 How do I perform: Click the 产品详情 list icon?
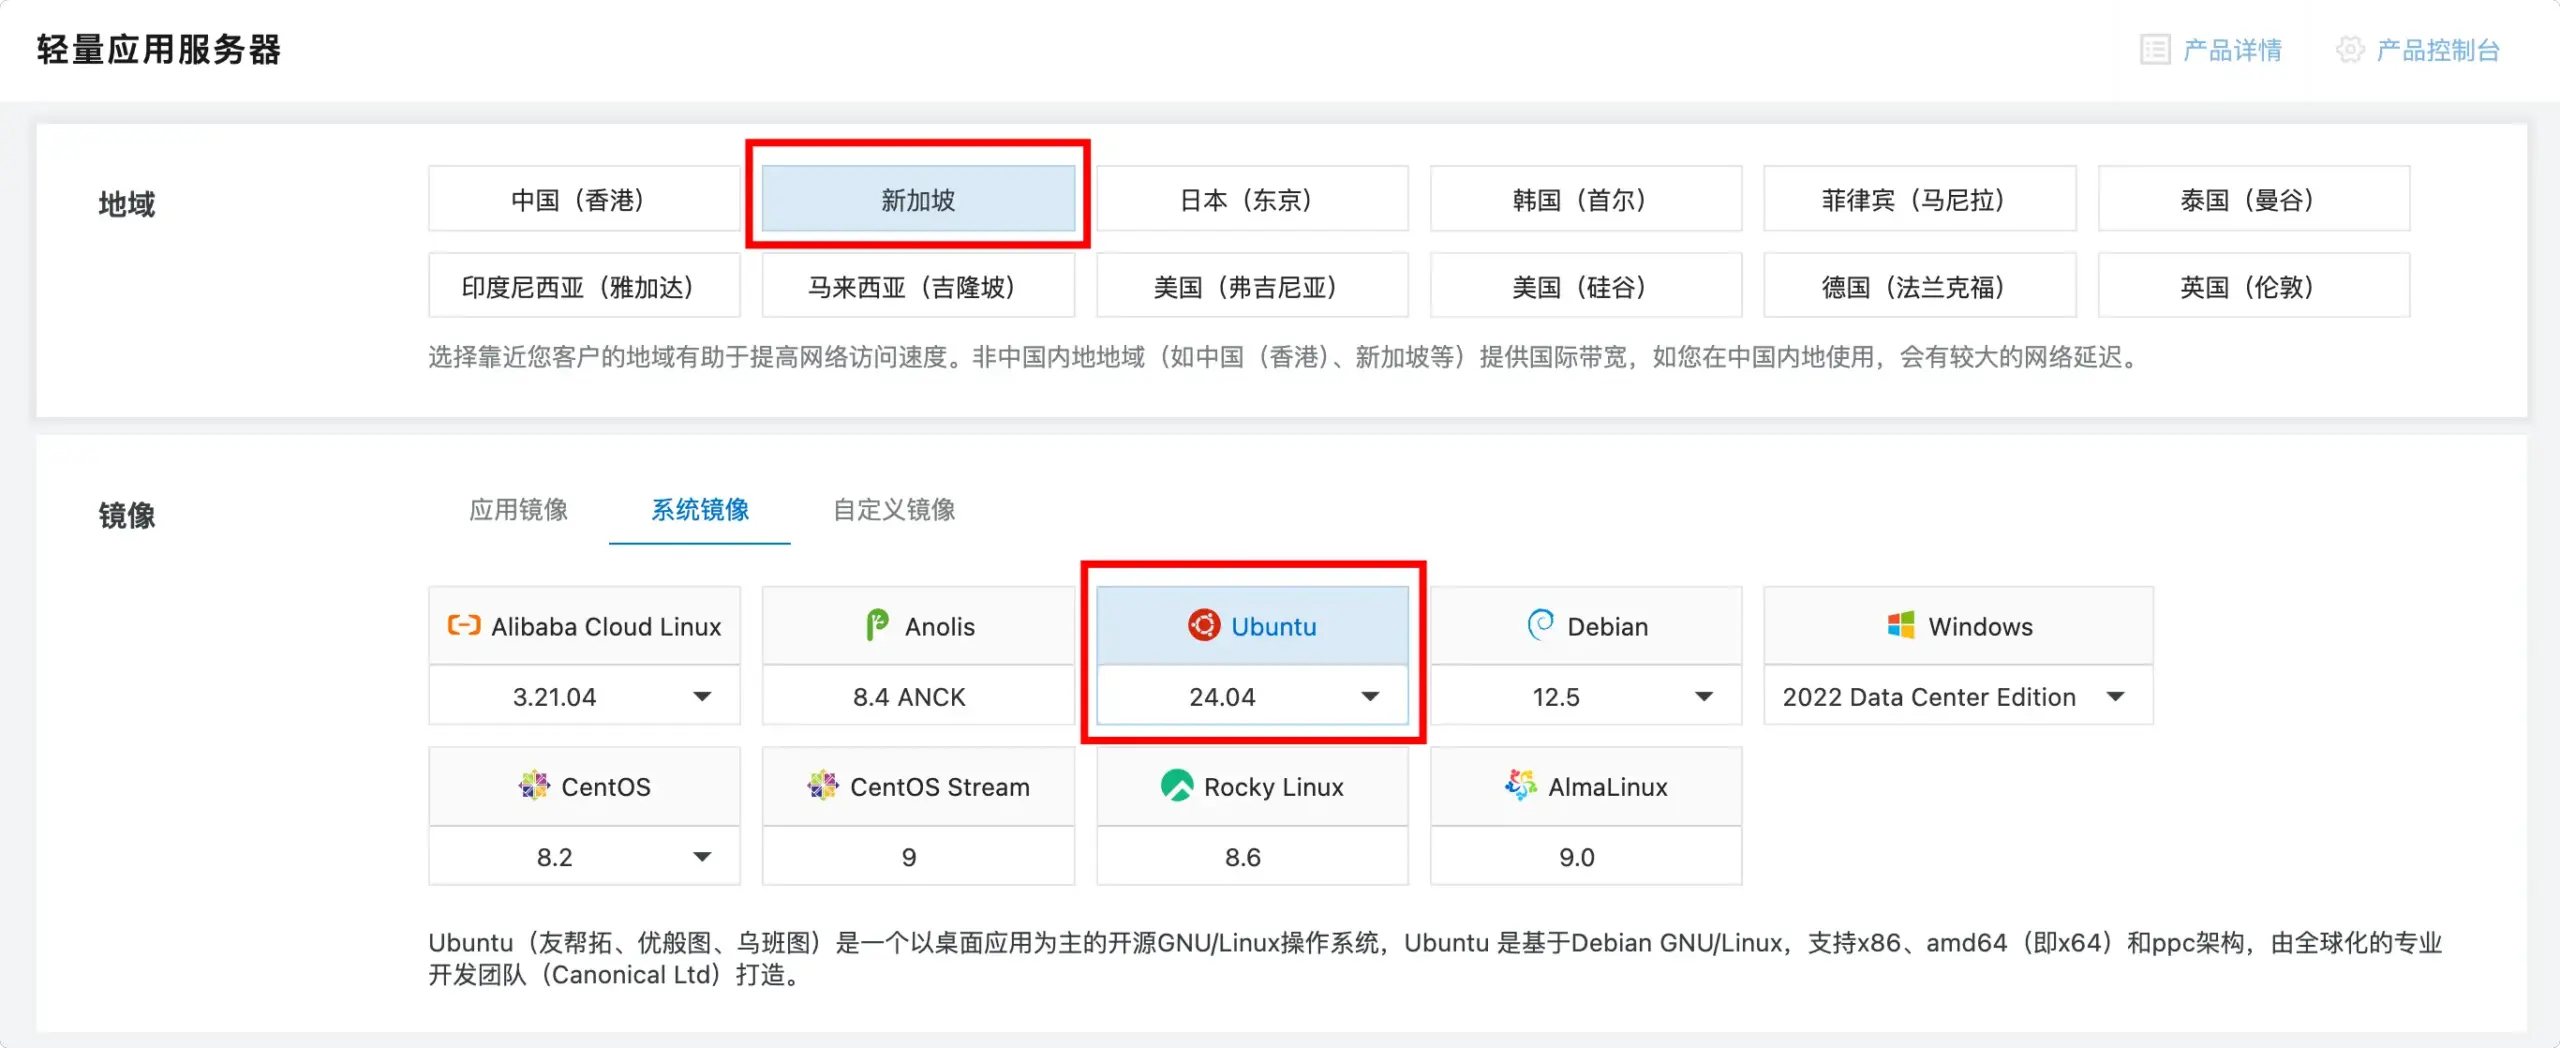pos(2155,49)
